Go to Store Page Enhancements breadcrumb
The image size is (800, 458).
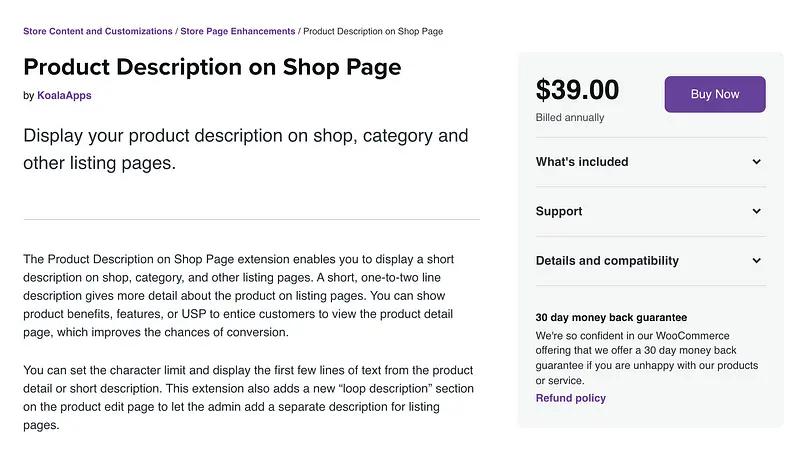click(x=238, y=31)
